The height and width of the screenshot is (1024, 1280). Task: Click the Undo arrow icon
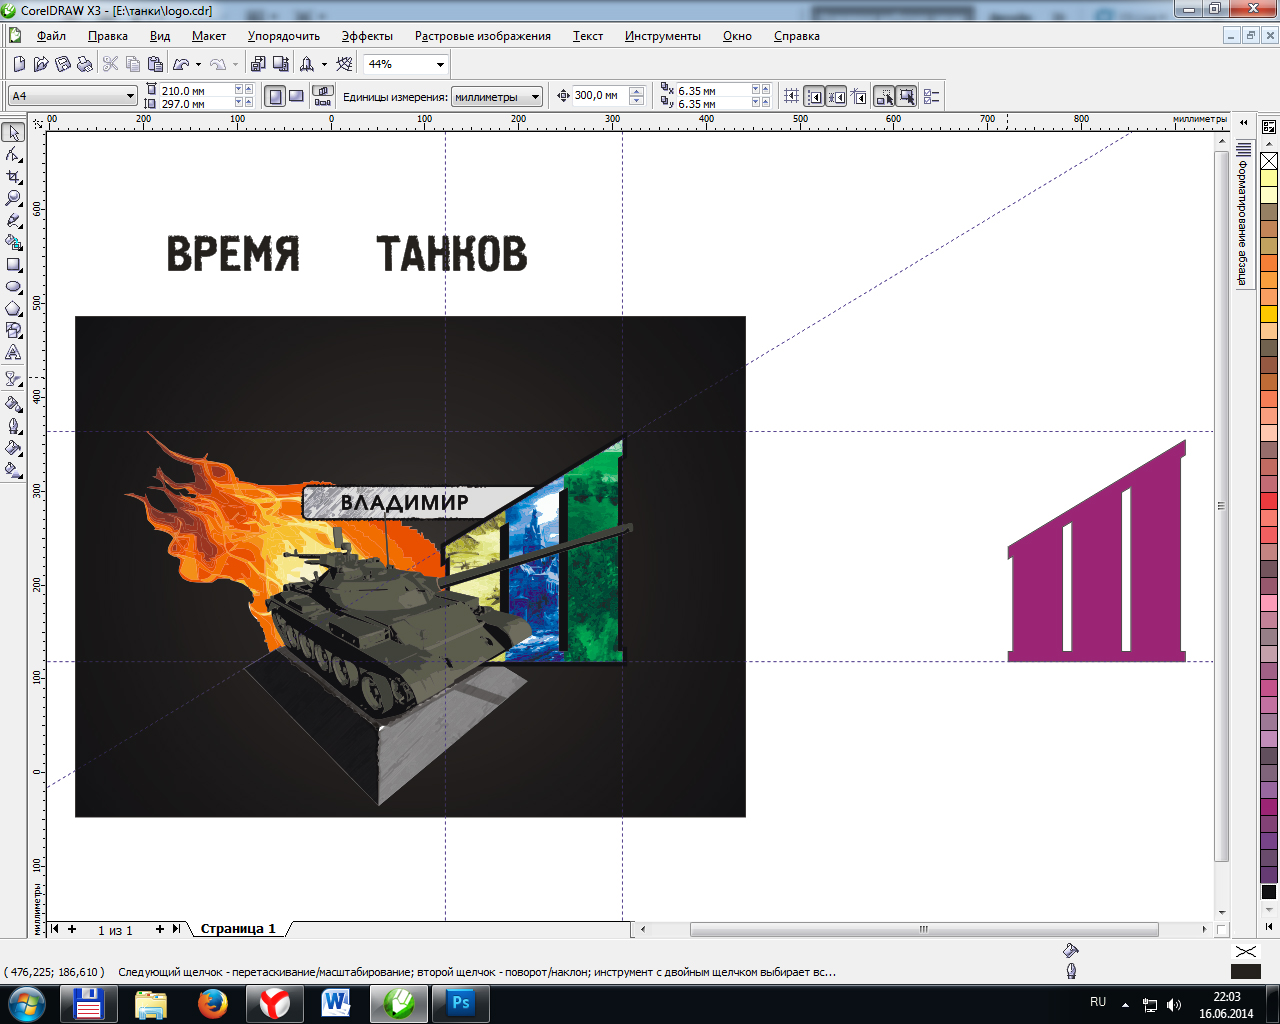(x=181, y=64)
